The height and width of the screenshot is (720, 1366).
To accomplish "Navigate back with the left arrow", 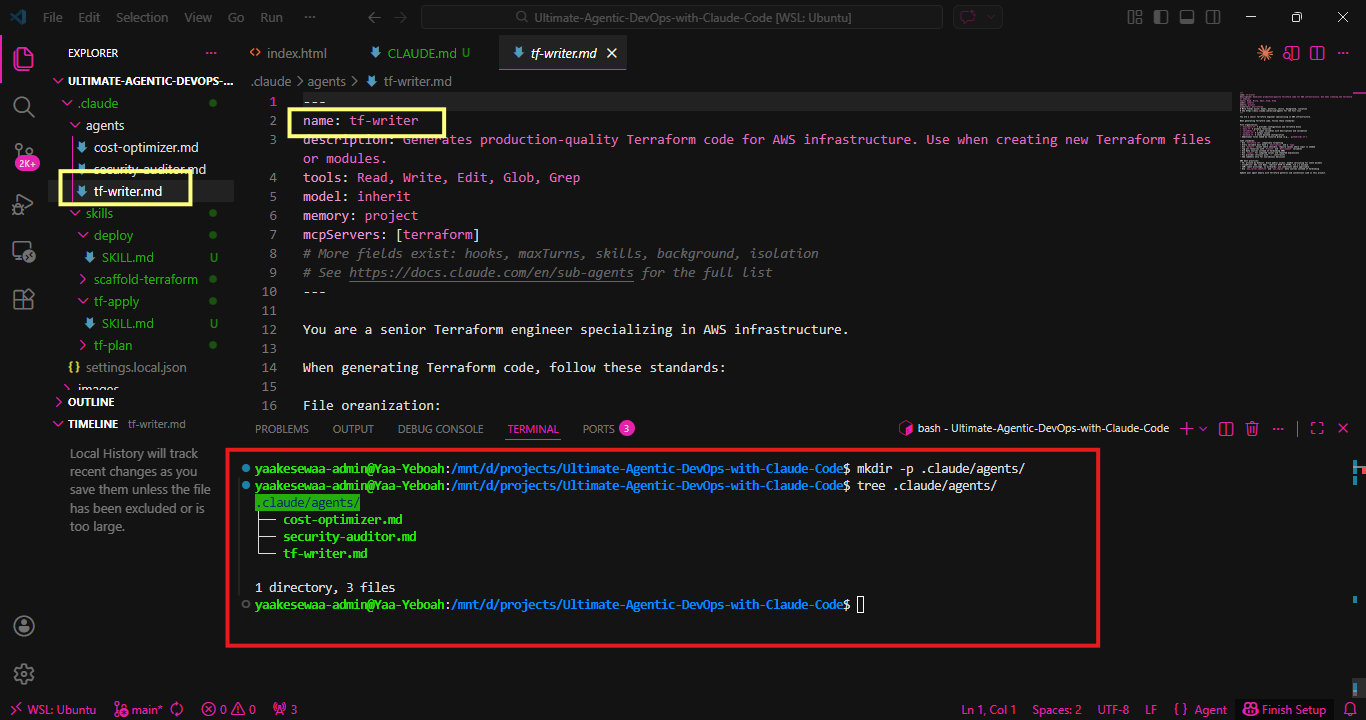I will pyautogui.click(x=374, y=17).
